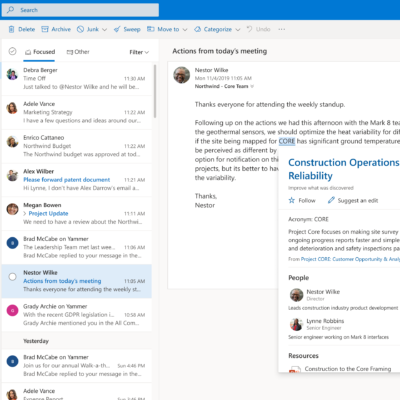Archive the selected message
The height and width of the screenshot is (400, 400).
point(56,29)
